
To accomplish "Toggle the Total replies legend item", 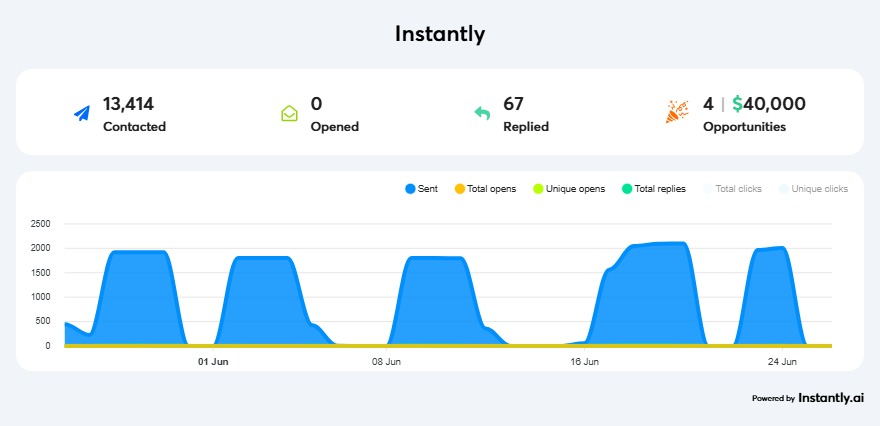I will point(654,189).
